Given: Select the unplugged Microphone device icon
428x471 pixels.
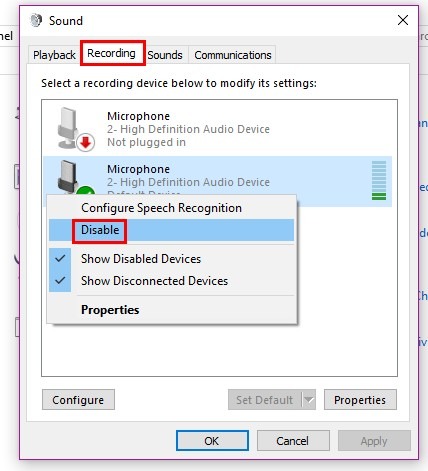Looking at the screenshot, I should (x=71, y=128).
